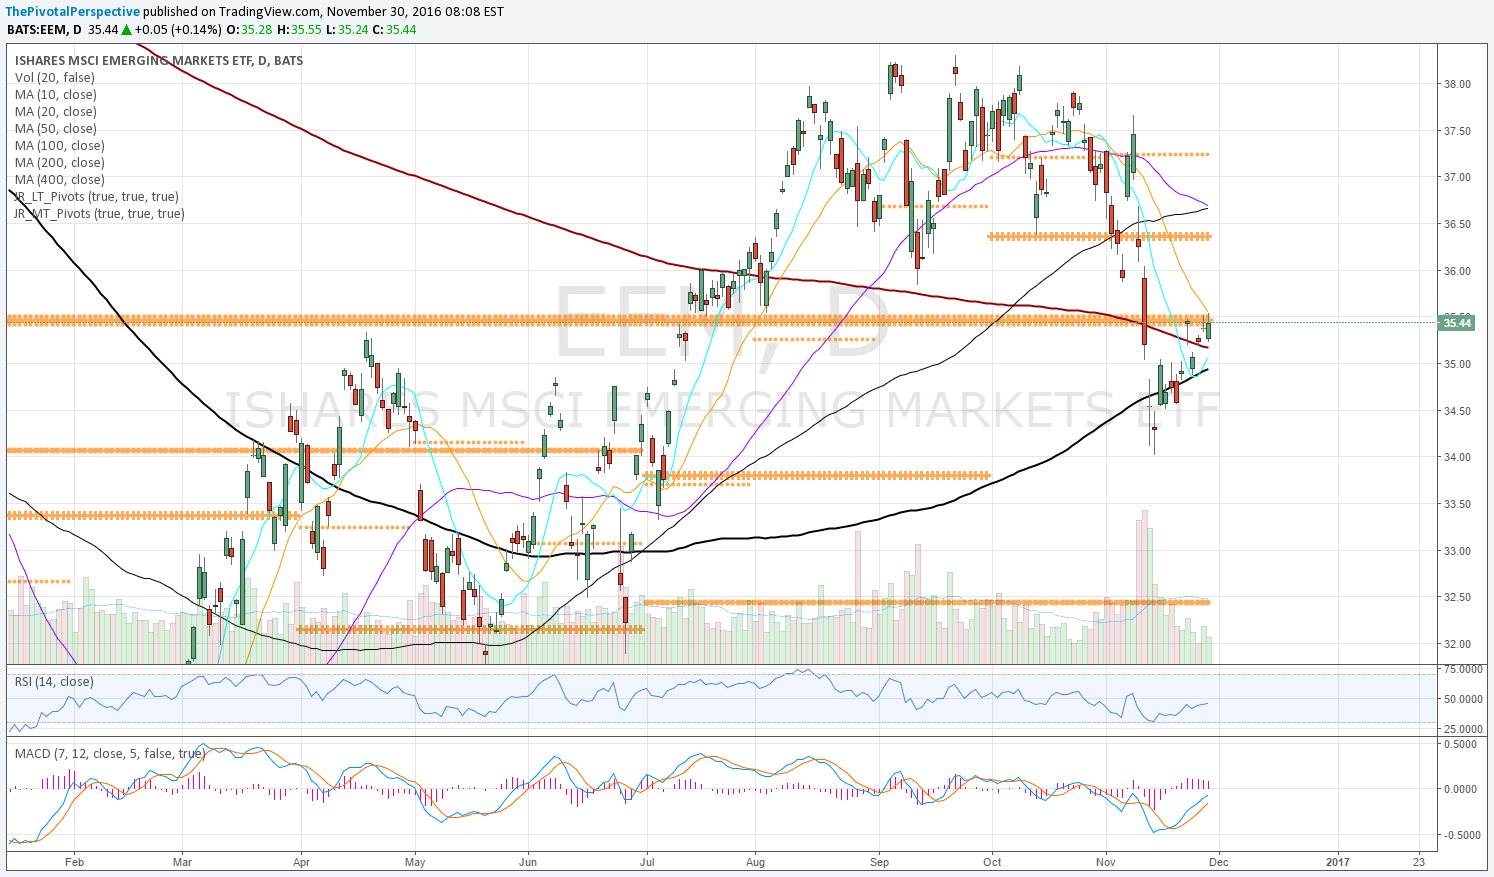Click the JR_LT_Pivots indicator label

(x=97, y=197)
